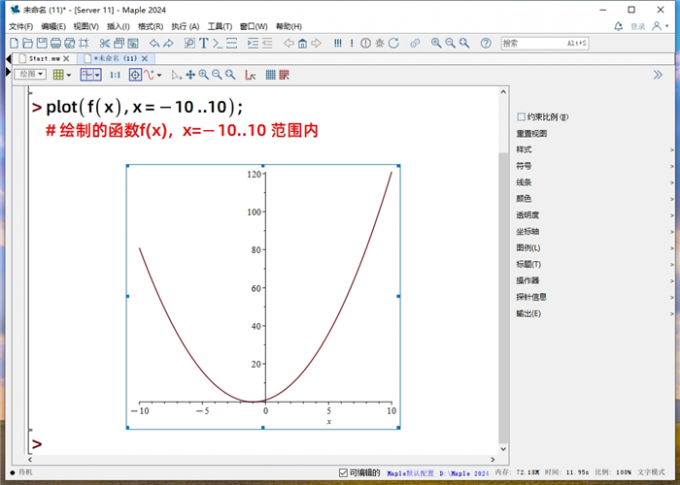680x485 pixels.
Task: Click the print icon in the toolbar
Action: 55,43
